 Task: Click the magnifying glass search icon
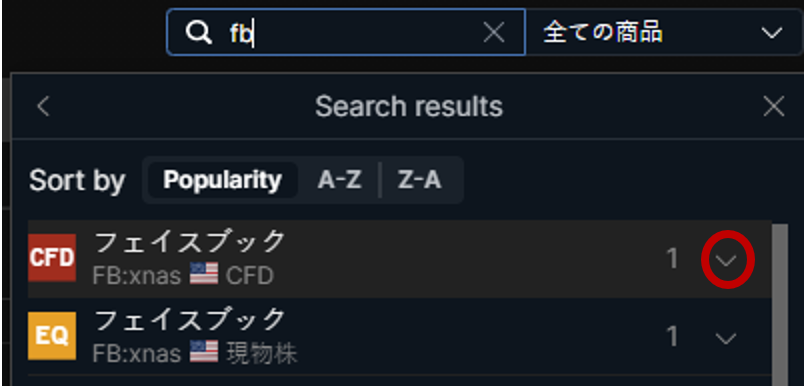pos(198,33)
